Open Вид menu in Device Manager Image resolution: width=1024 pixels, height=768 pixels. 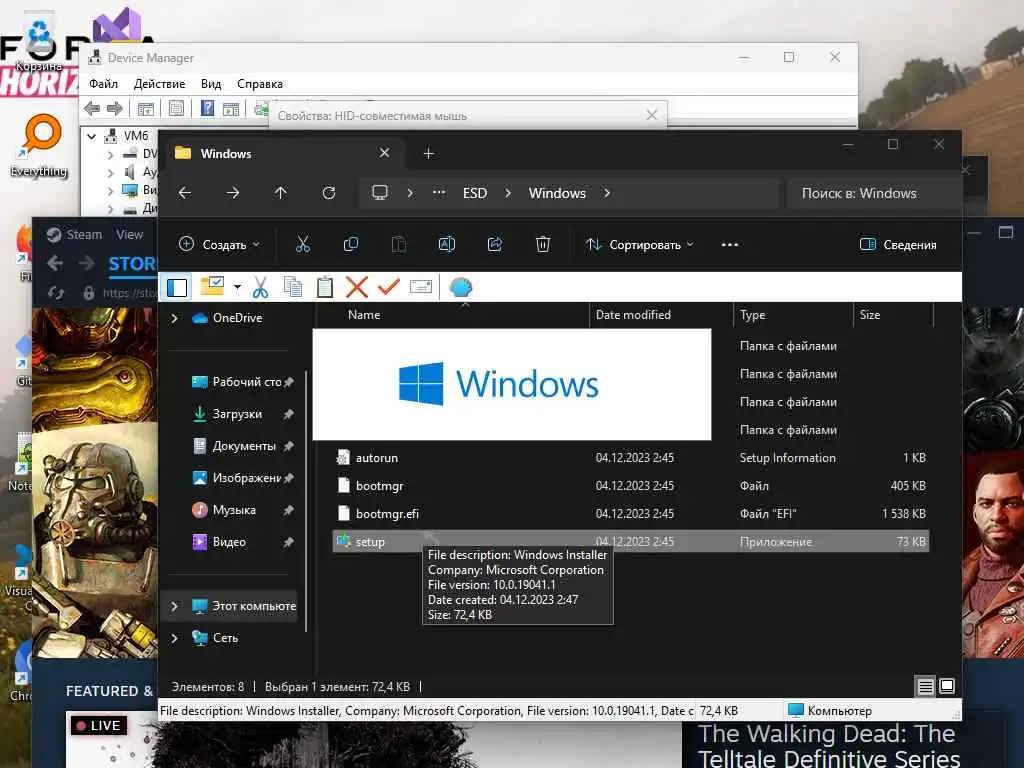211,84
